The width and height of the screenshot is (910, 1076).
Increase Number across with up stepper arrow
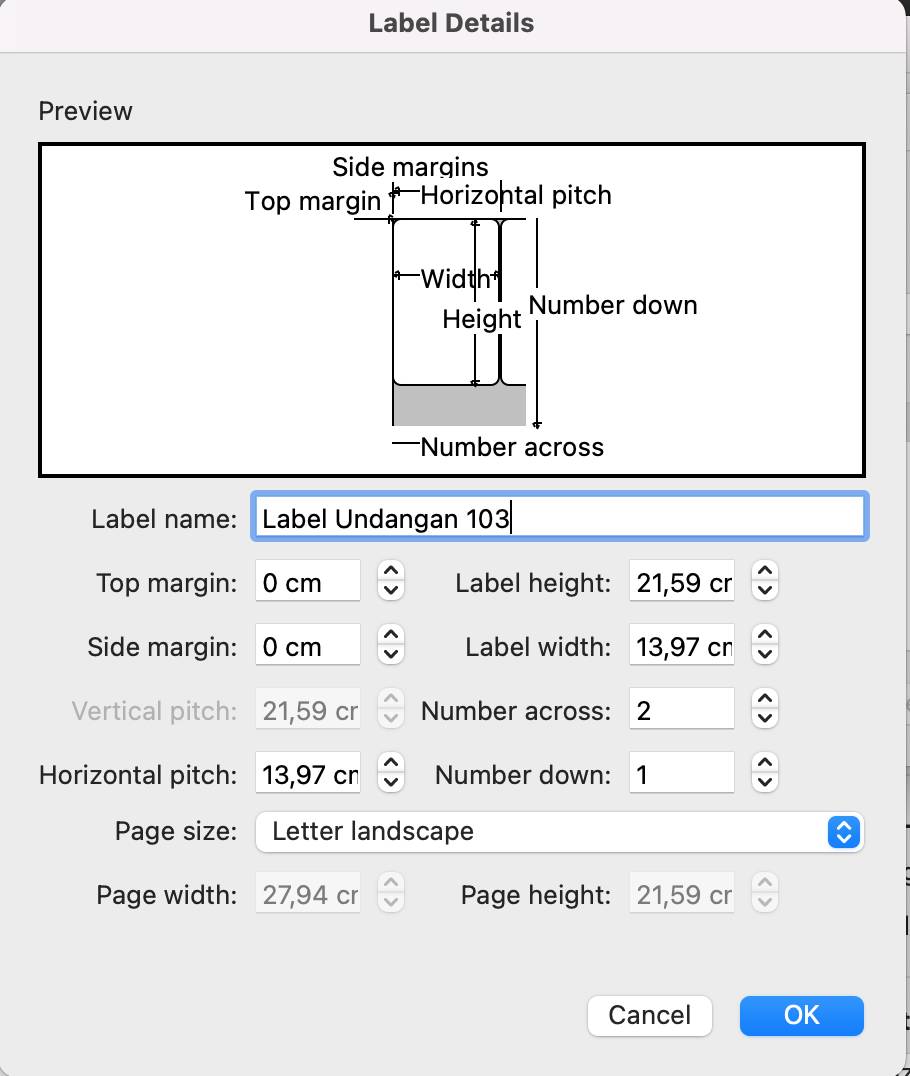pos(765,699)
